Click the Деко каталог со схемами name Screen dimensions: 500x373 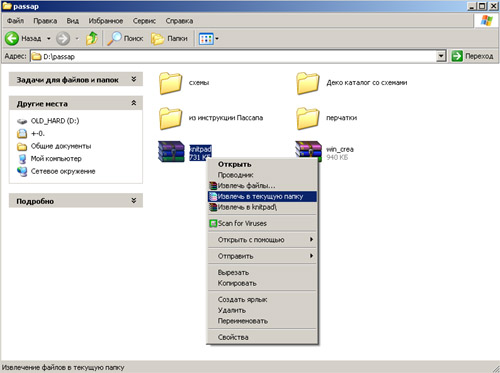click(x=367, y=83)
